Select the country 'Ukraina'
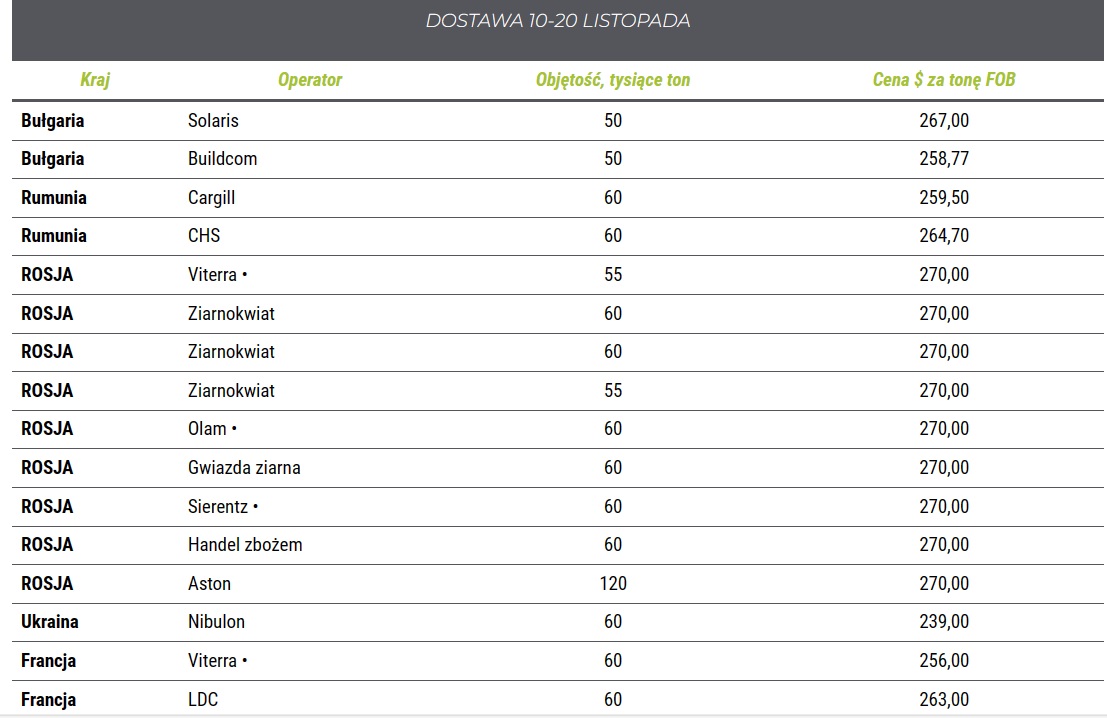This screenshot has width=1107, height=718. tap(49, 621)
